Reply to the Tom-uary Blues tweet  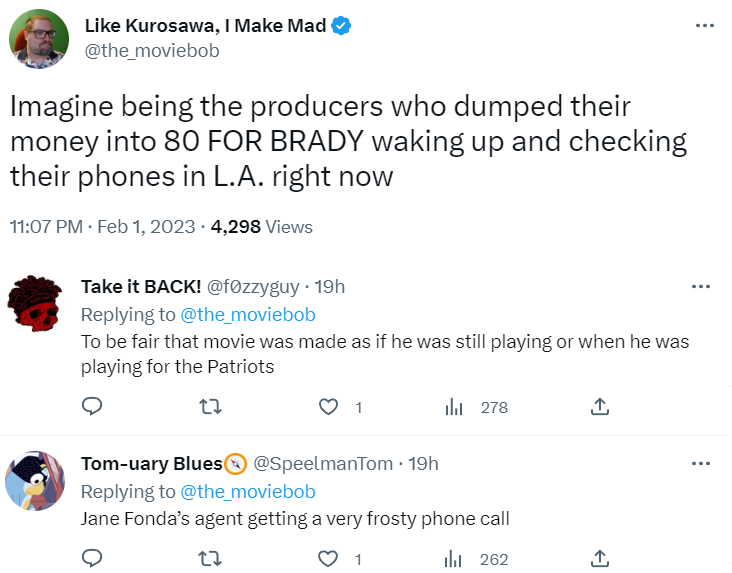[x=92, y=558]
